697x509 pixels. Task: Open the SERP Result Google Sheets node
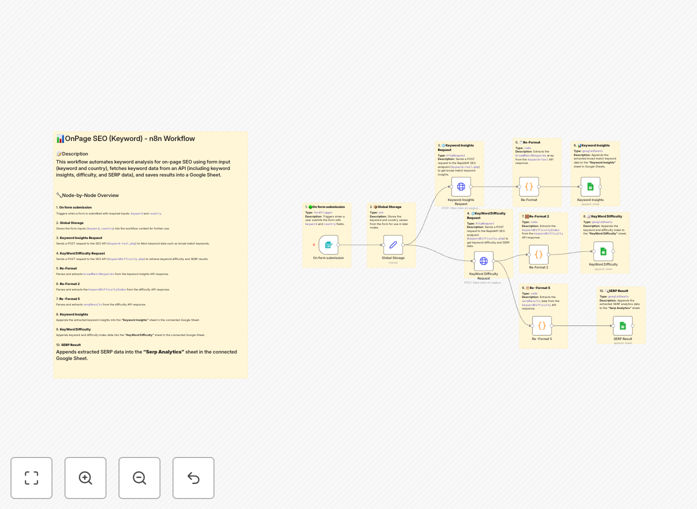pos(623,326)
